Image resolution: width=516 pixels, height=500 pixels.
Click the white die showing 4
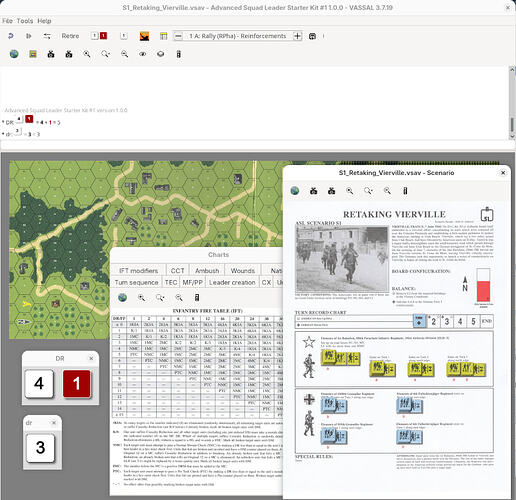point(39,384)
